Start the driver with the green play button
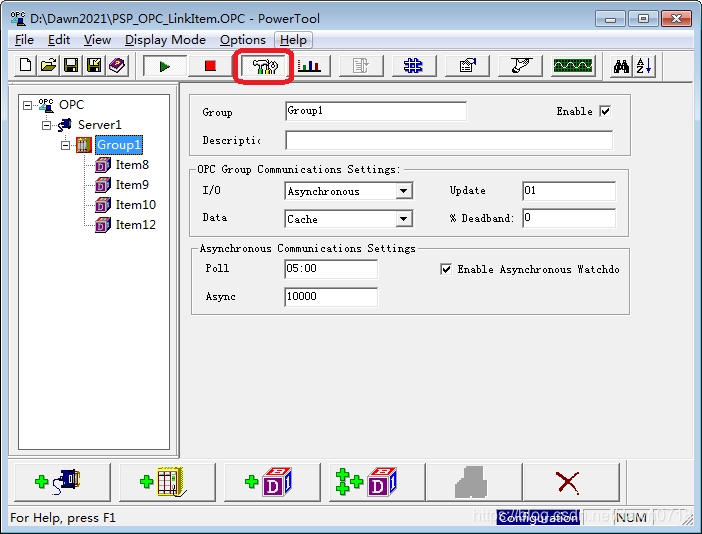The width and height of the screenshot is (702, 534). 165,66
